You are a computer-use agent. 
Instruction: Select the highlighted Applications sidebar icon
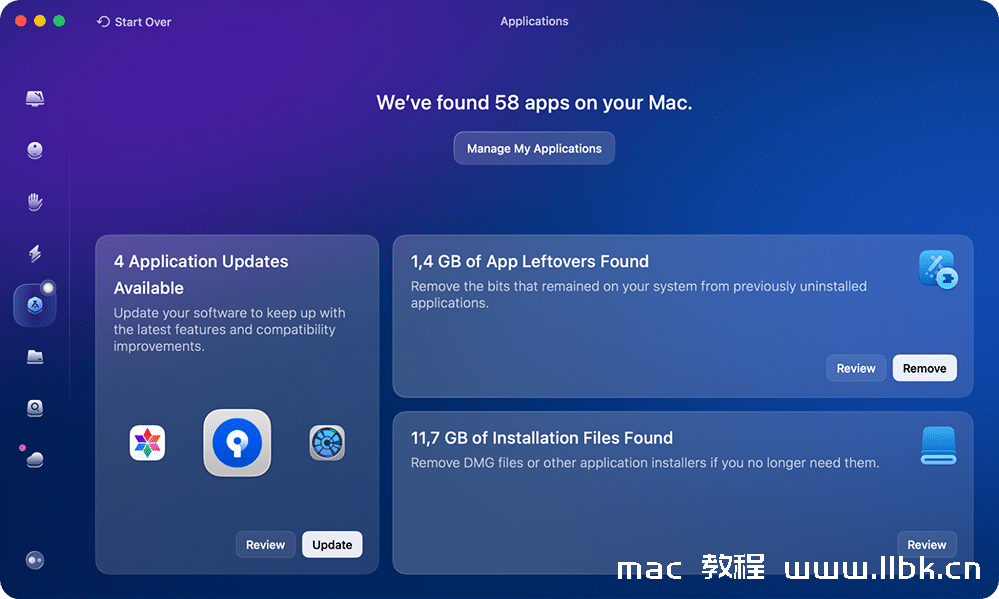(x=35, y=305)
